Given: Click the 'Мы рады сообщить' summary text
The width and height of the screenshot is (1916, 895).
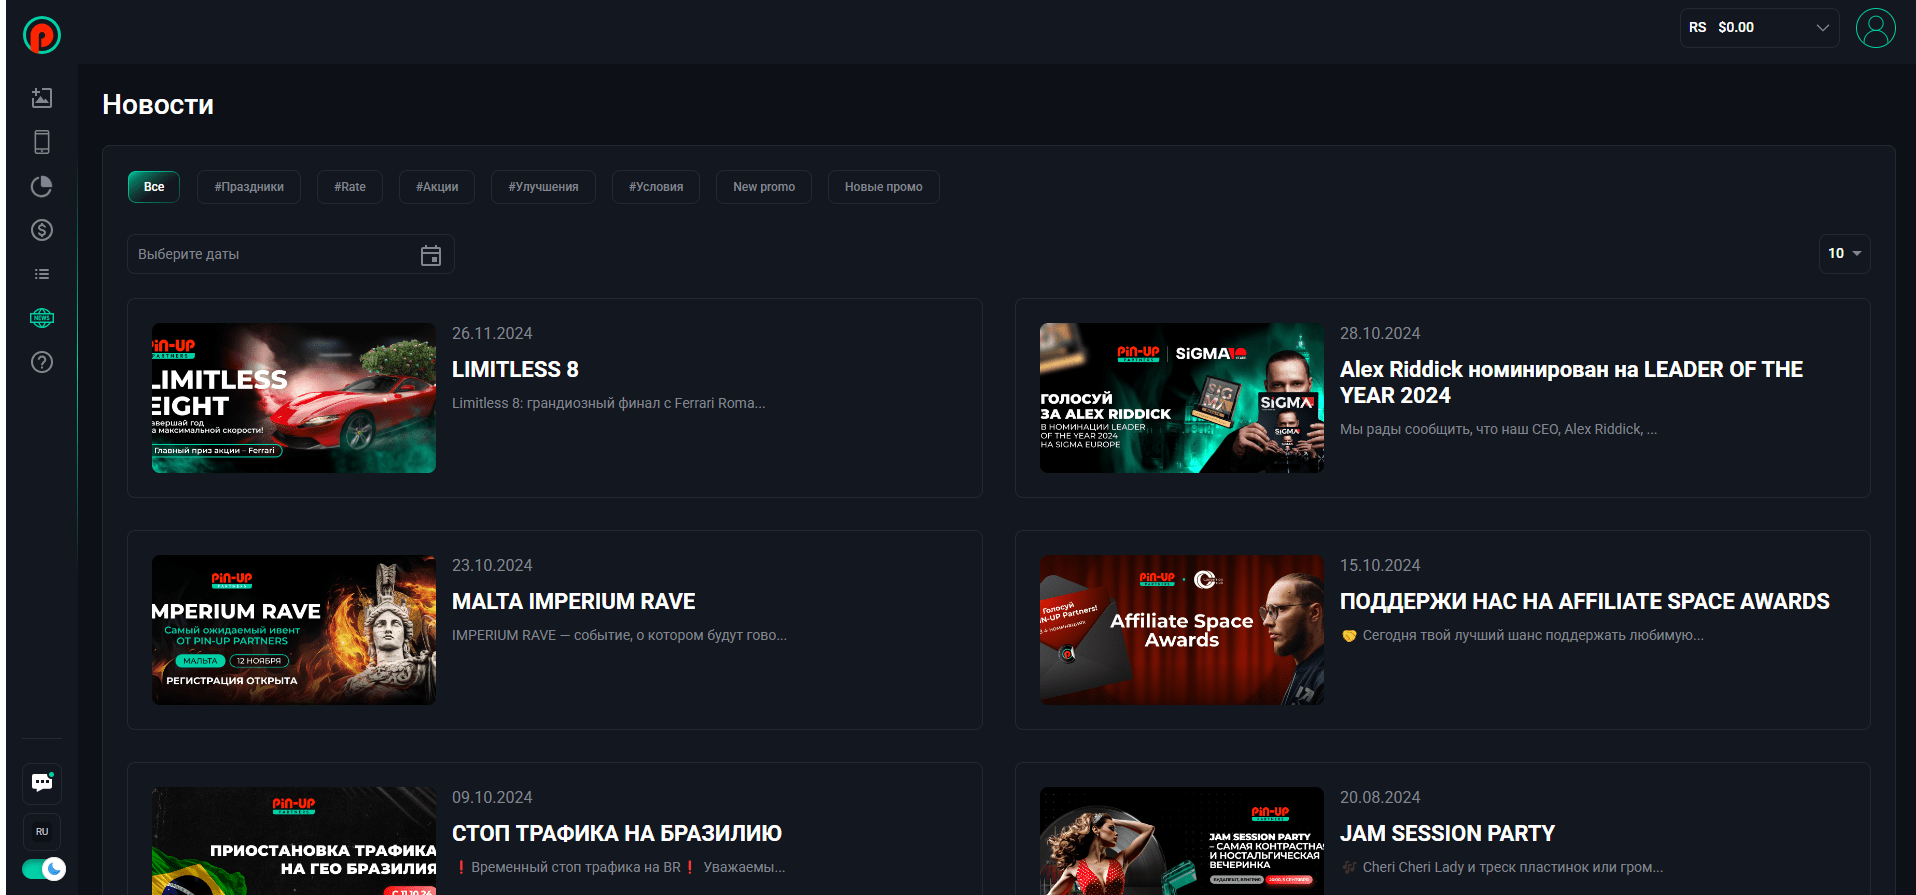Looking at the screenshot, I should 1498,430.
